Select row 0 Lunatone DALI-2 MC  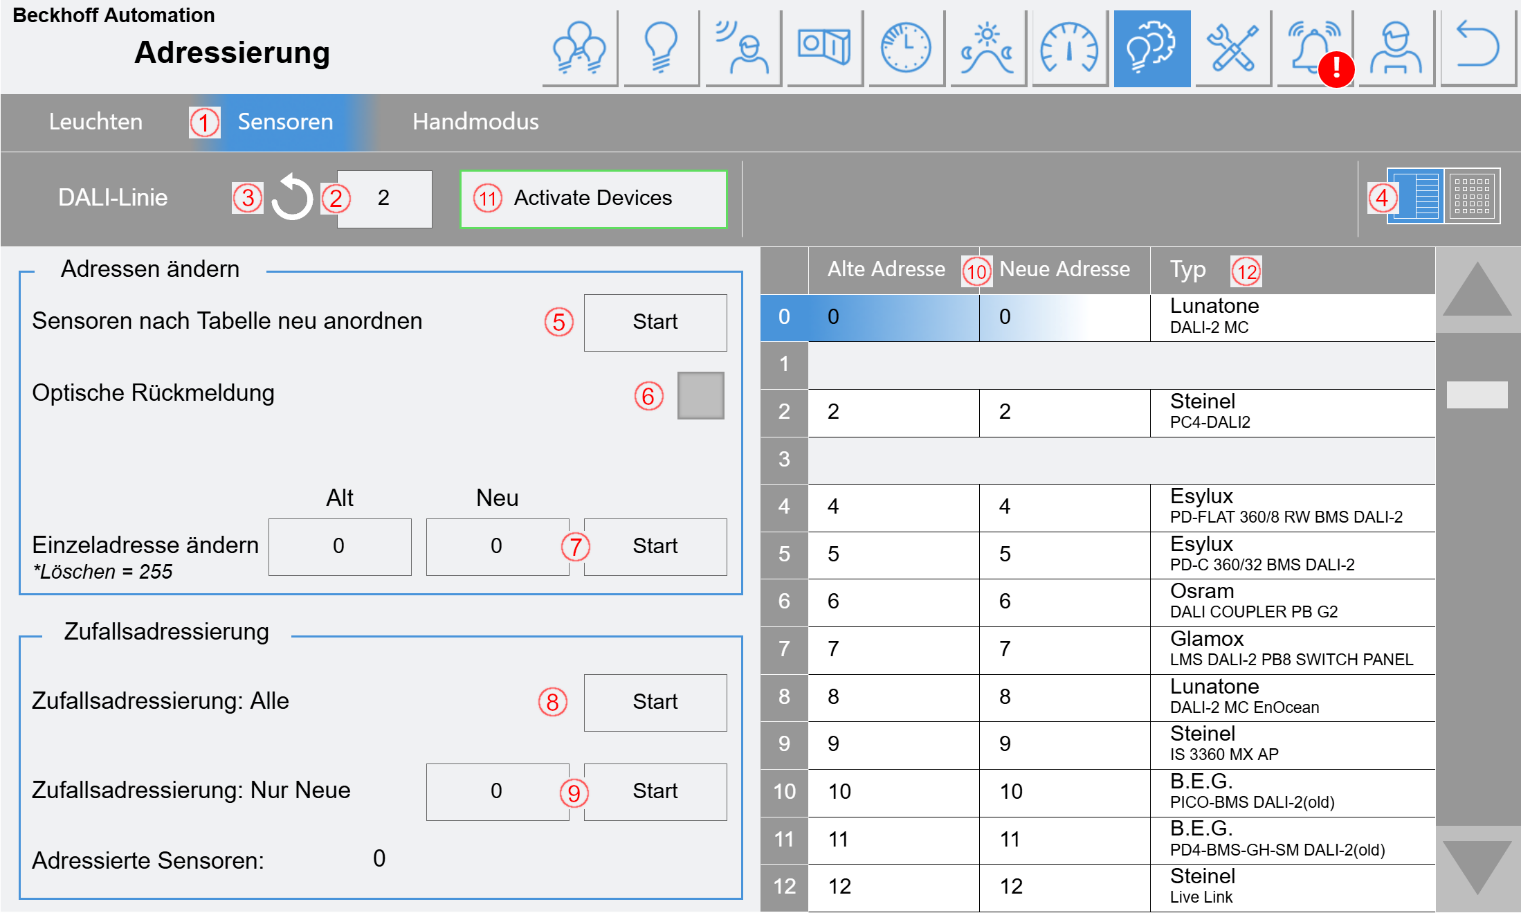(1097, 317)
